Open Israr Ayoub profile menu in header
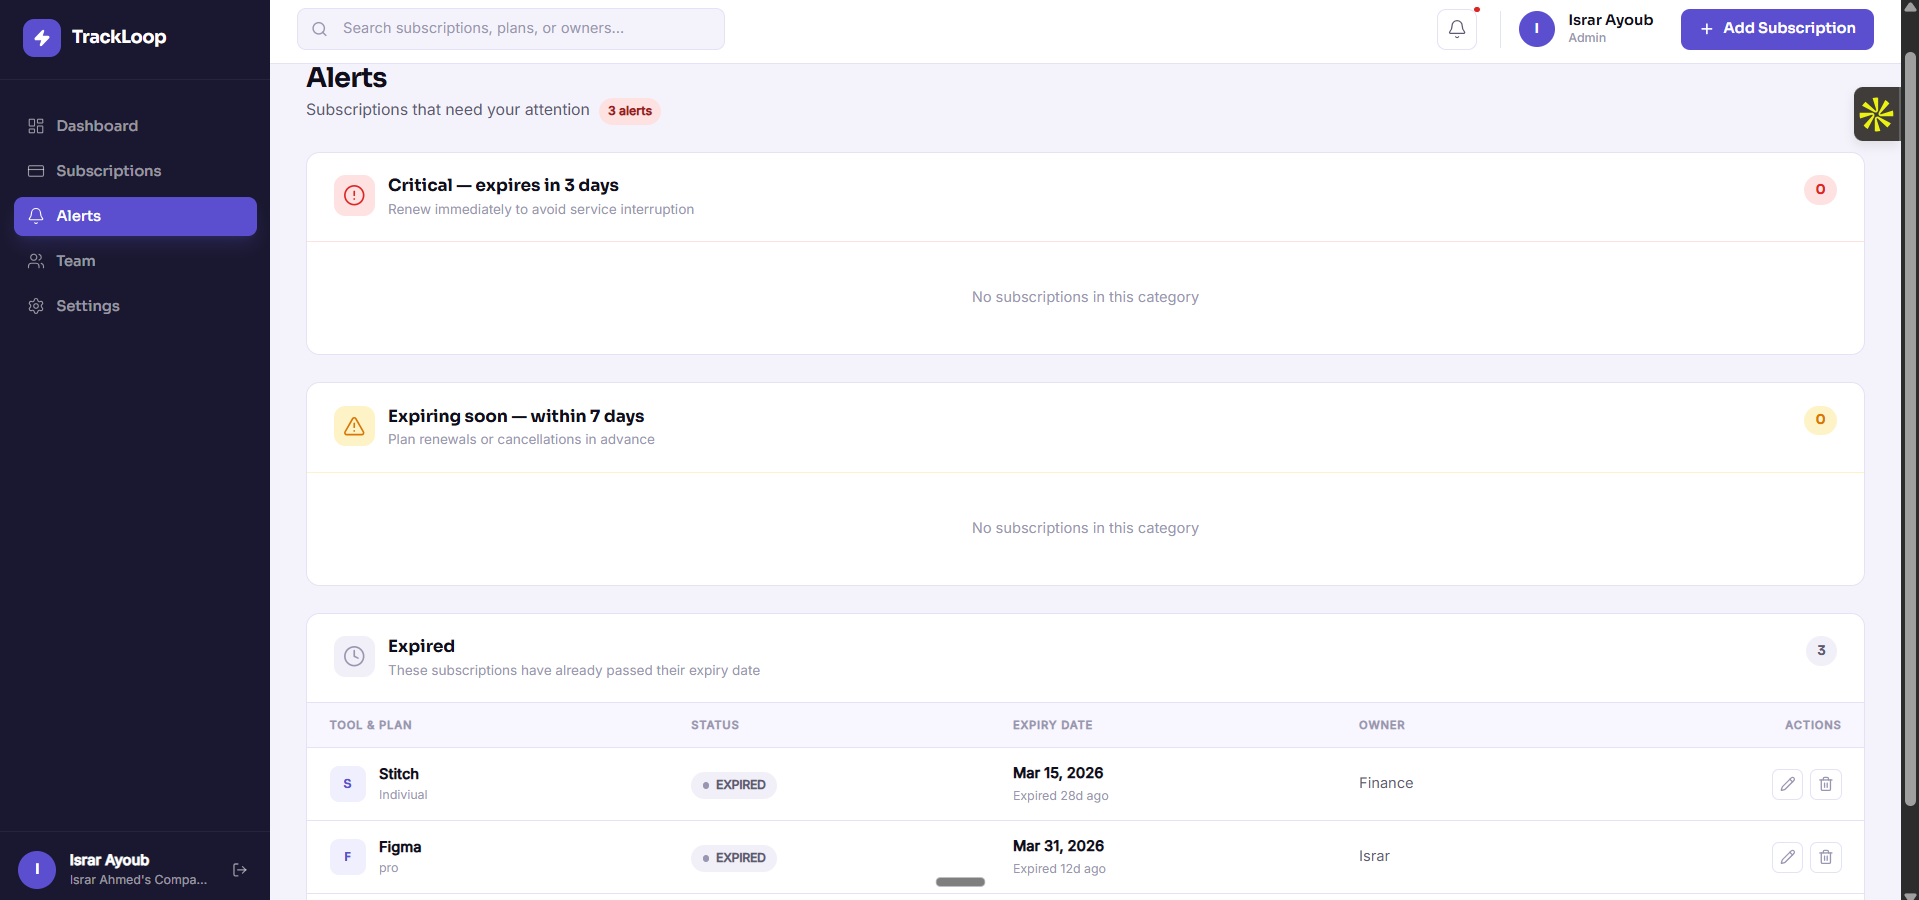Viewport: 1919px width, 900px height. 1587,29
